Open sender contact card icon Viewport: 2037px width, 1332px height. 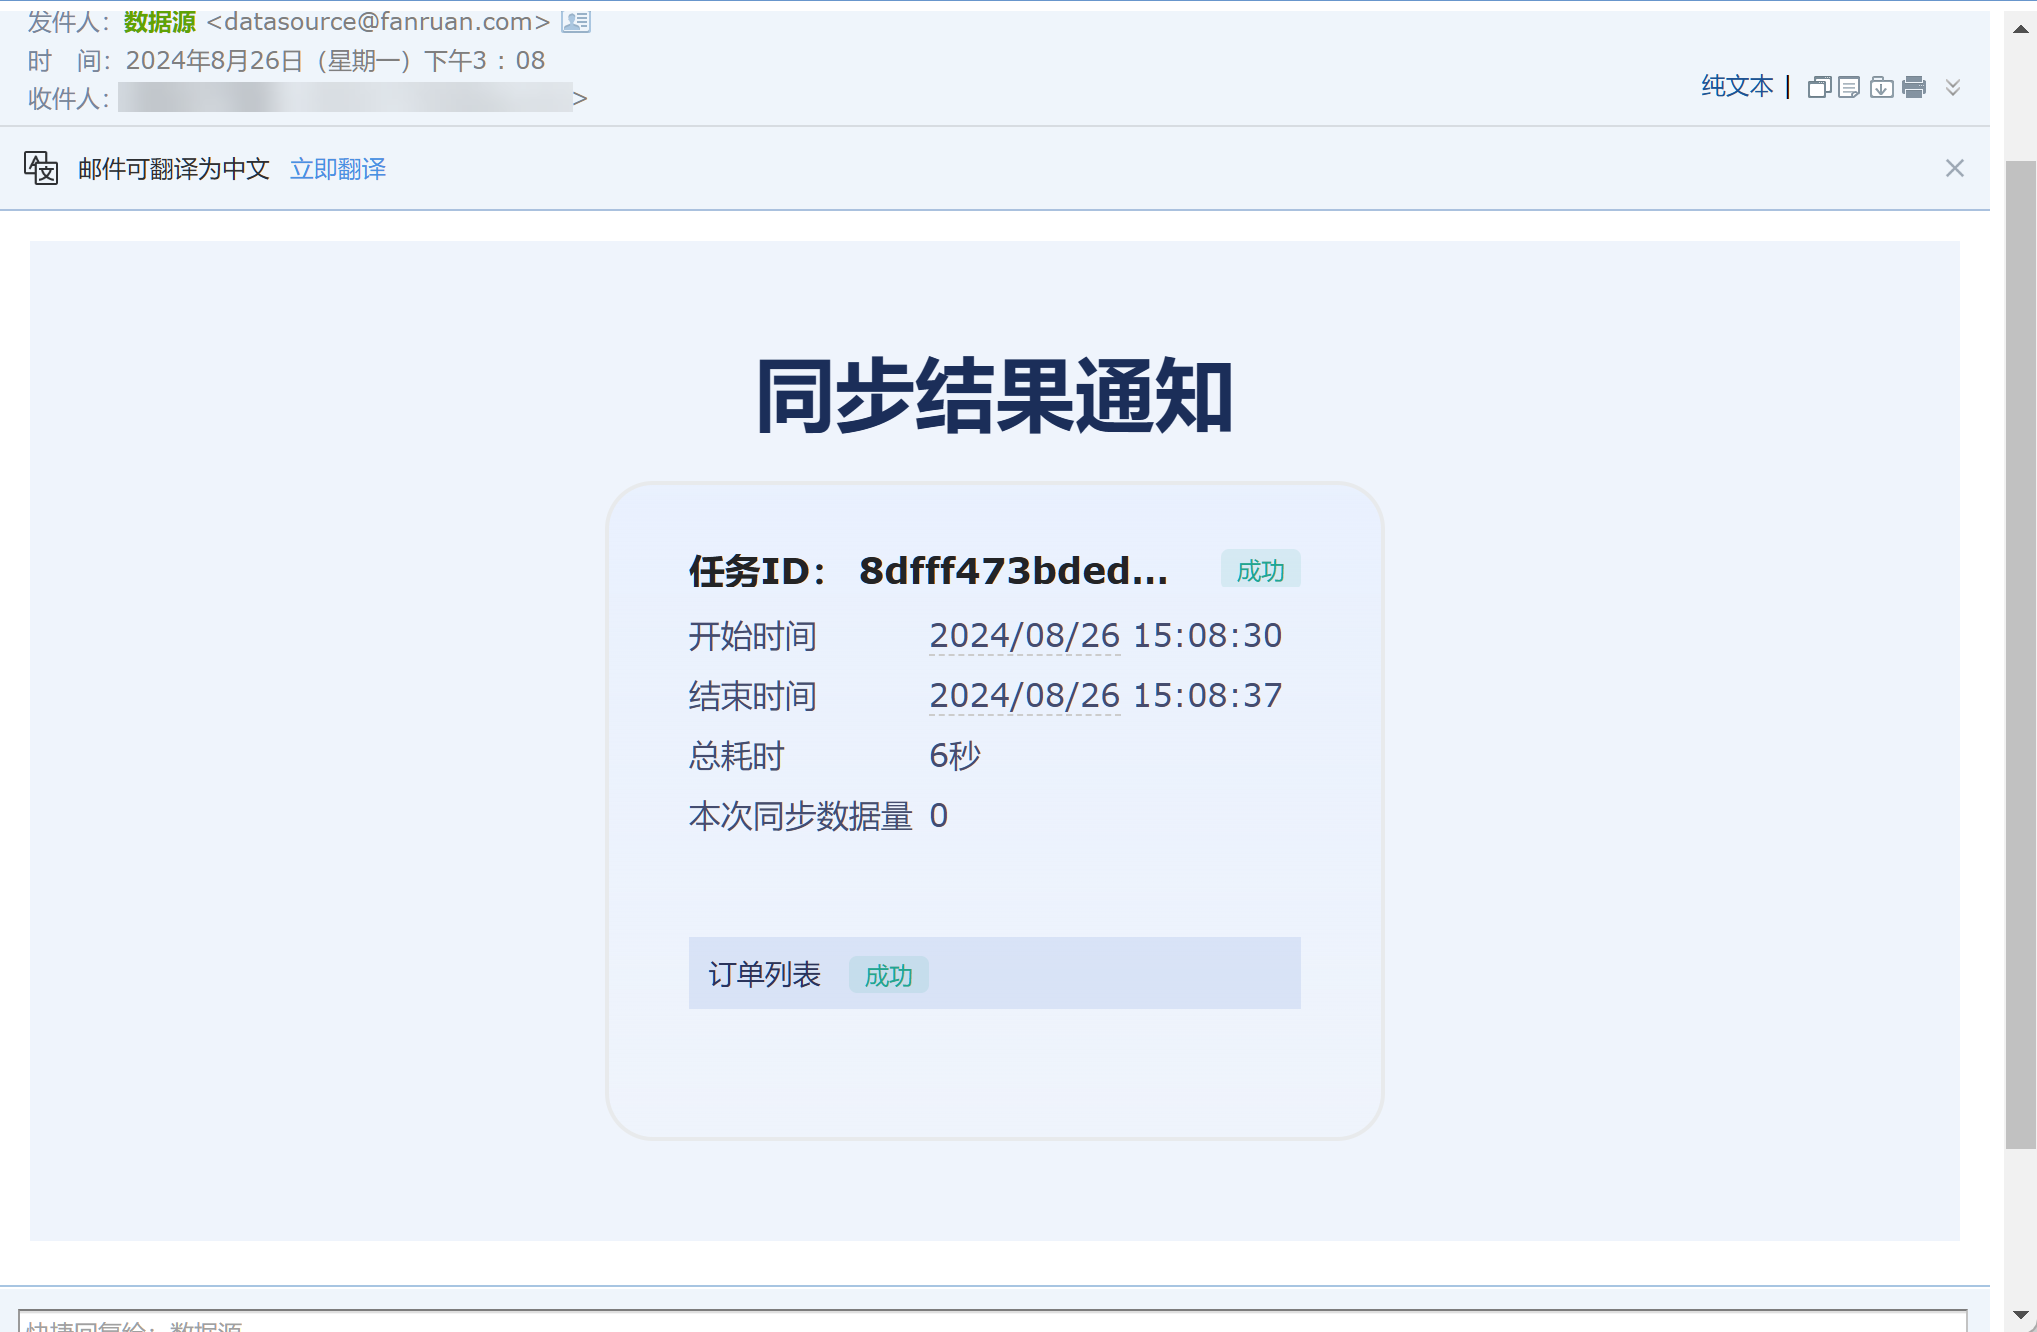[x=576, y=22]
